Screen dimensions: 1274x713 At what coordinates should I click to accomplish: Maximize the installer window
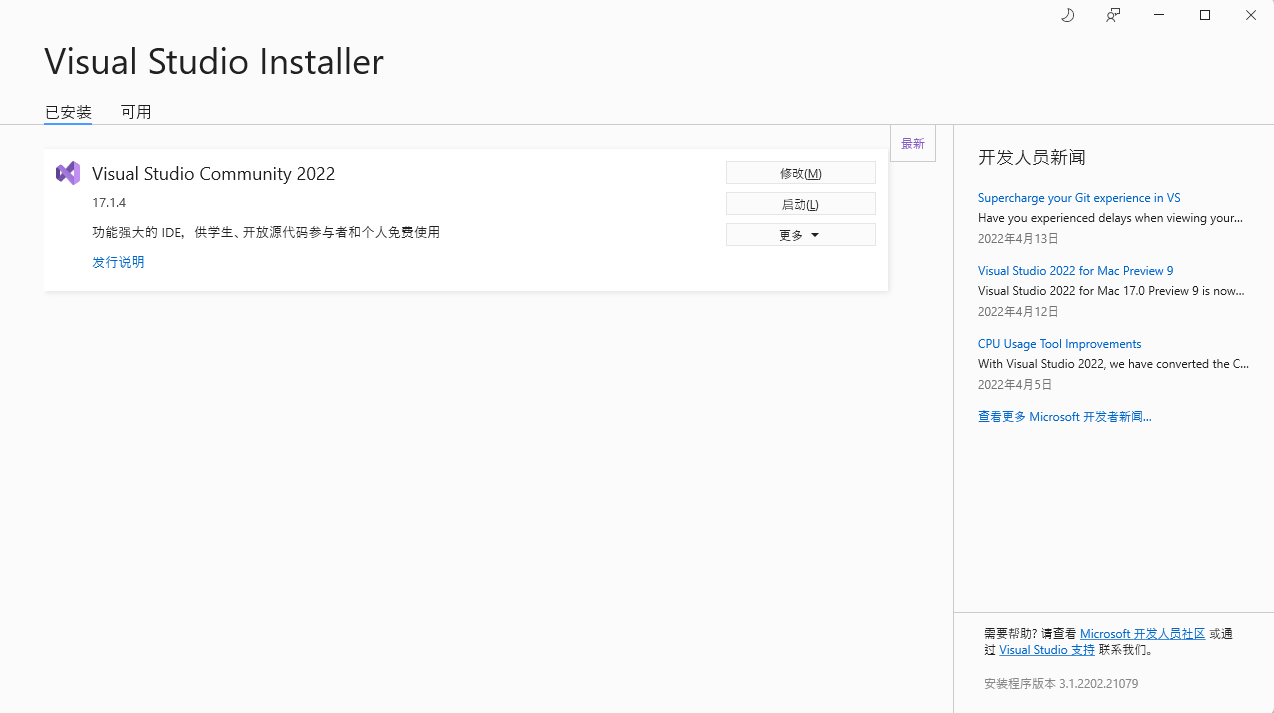(1205, 15)
